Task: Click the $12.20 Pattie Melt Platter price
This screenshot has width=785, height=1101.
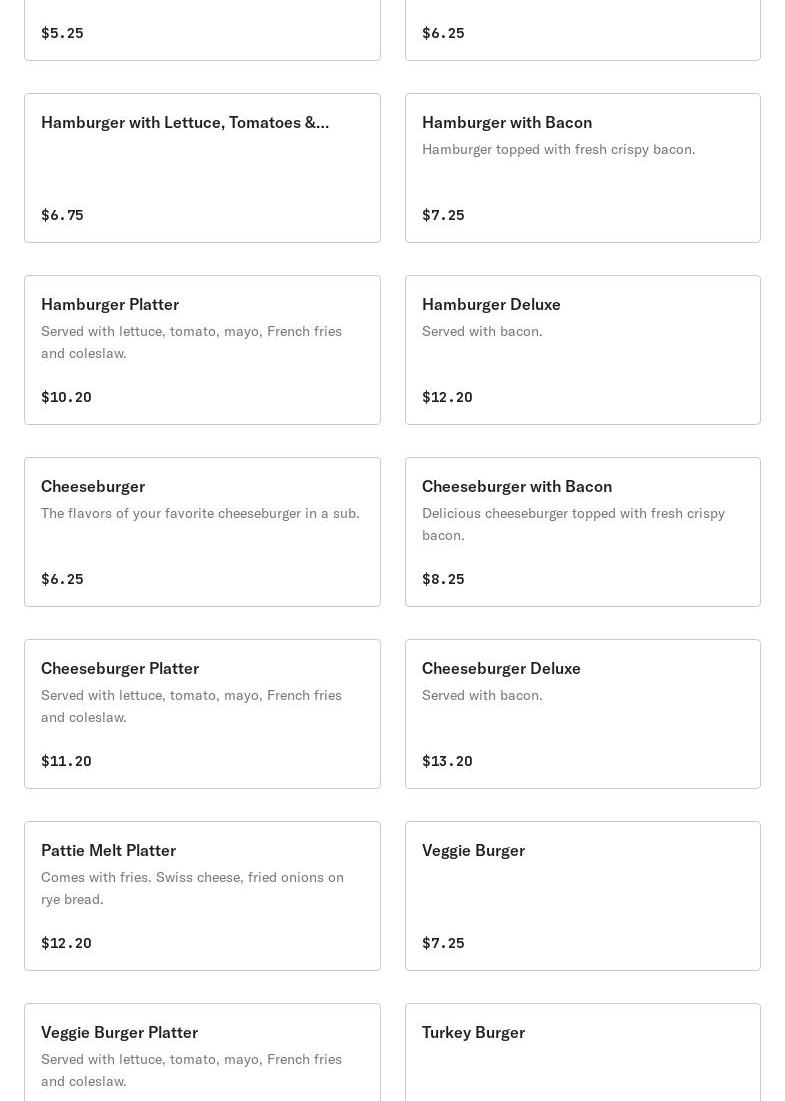Action: pos(66,943)
